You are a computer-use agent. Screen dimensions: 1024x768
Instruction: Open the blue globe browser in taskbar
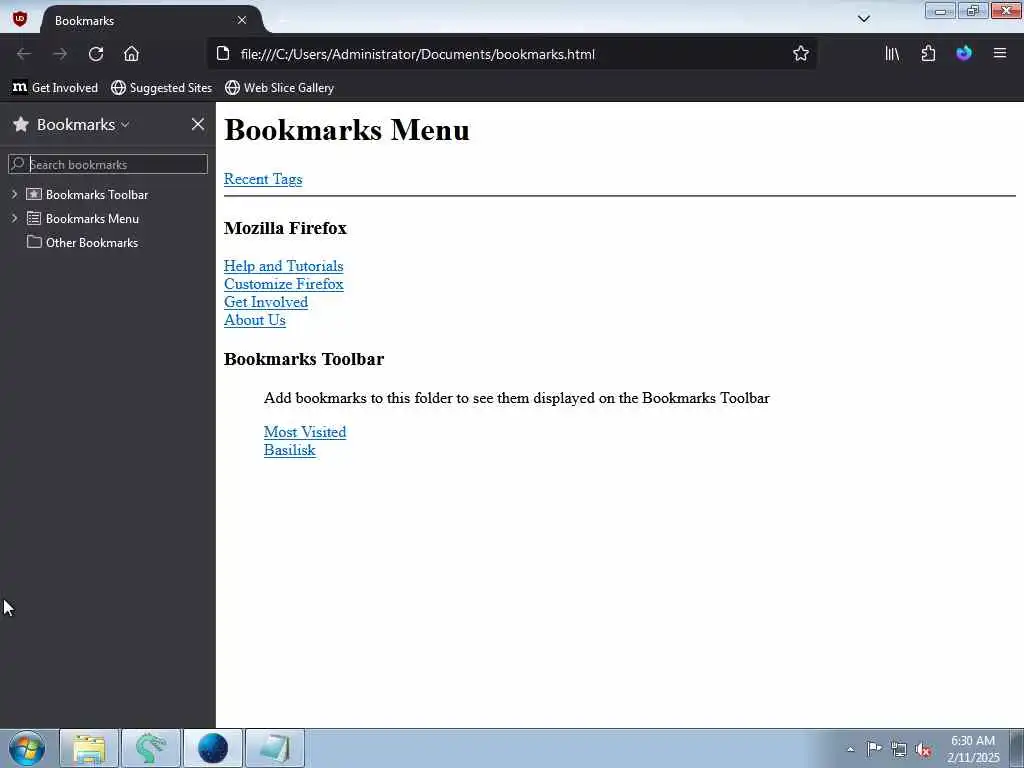212,748
